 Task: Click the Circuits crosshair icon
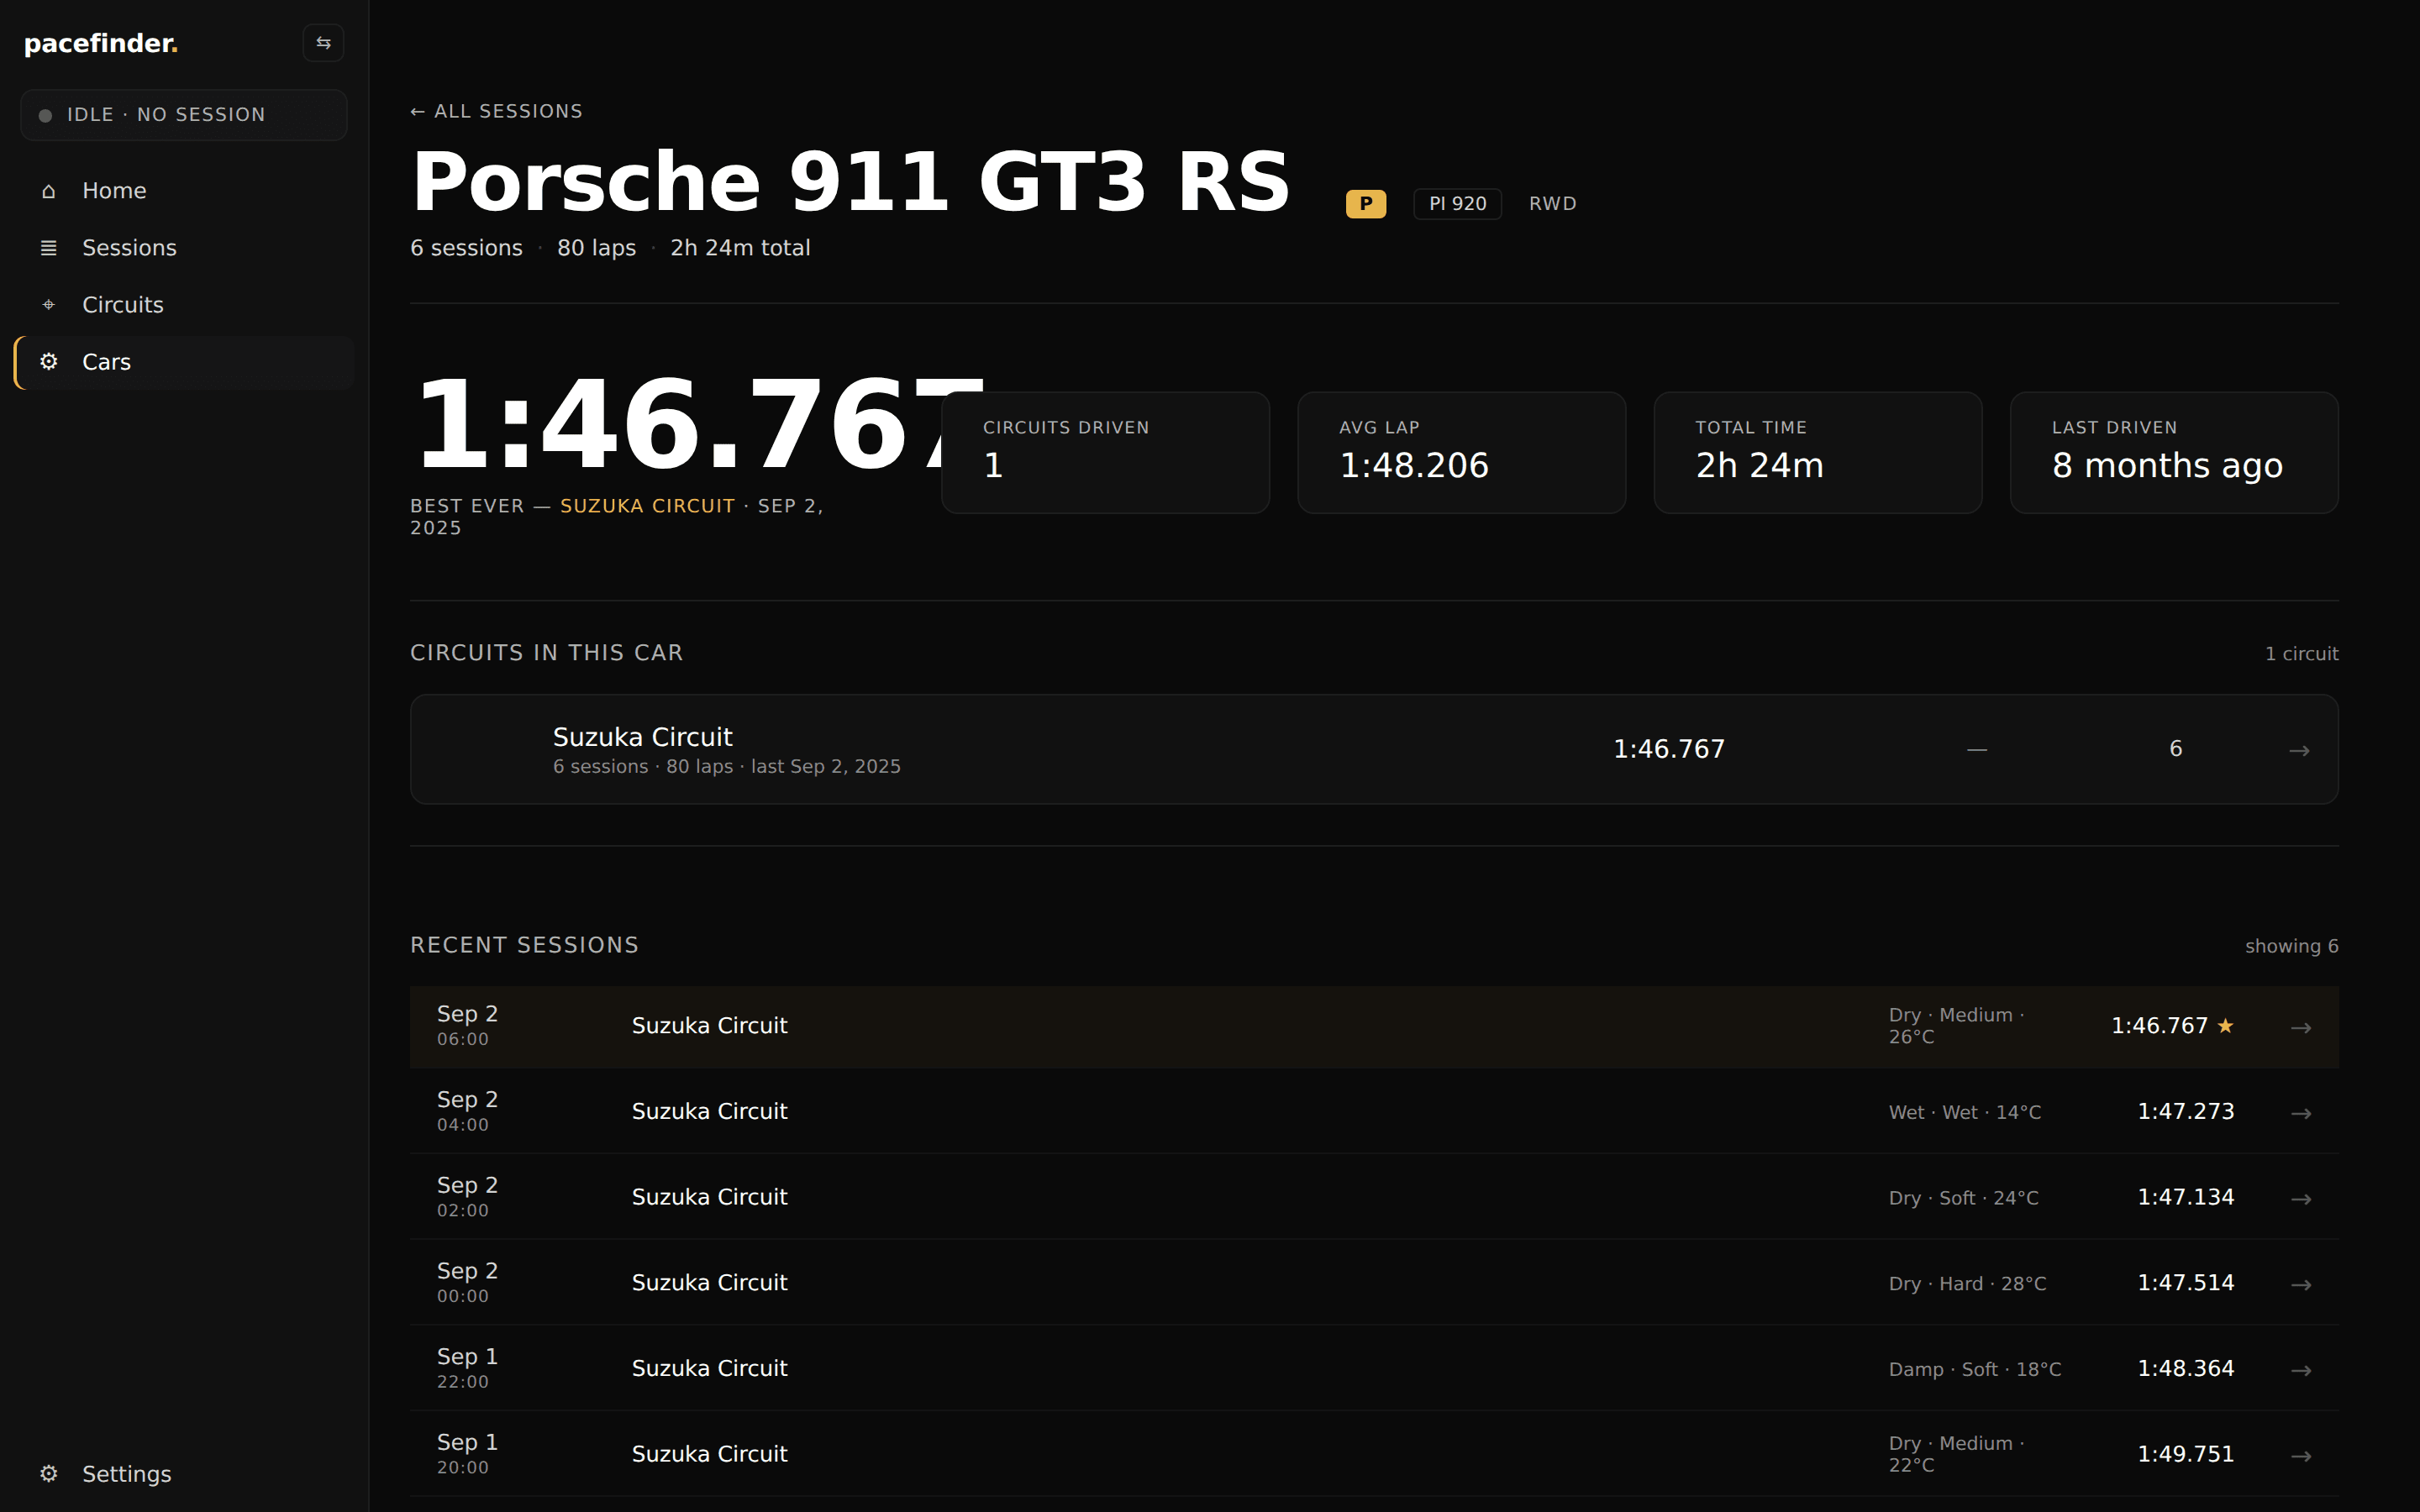coord(48,305)
